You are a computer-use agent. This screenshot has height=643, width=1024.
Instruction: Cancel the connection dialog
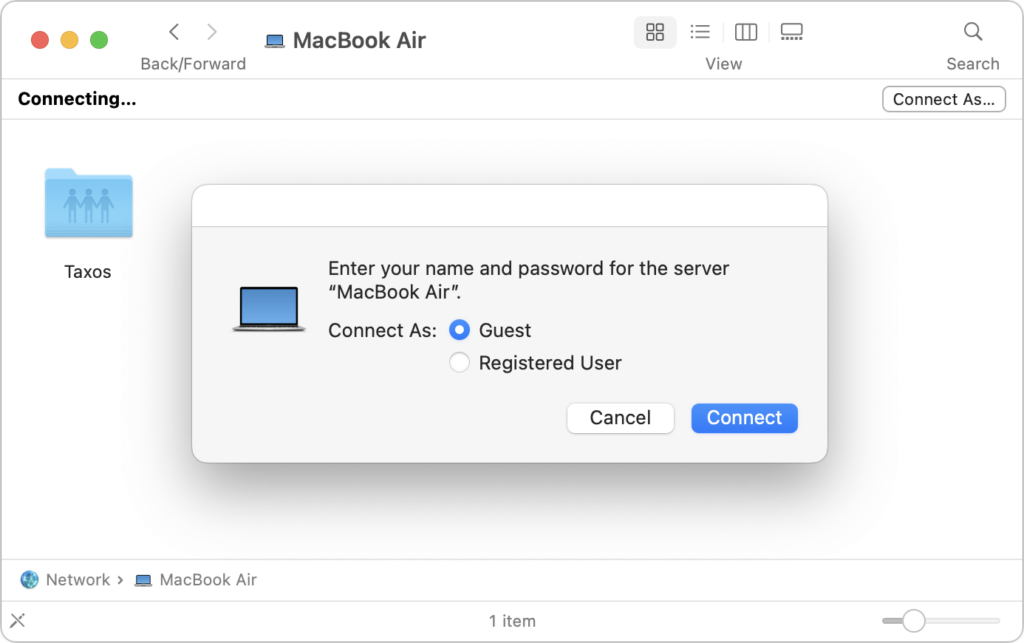[620, 418]
